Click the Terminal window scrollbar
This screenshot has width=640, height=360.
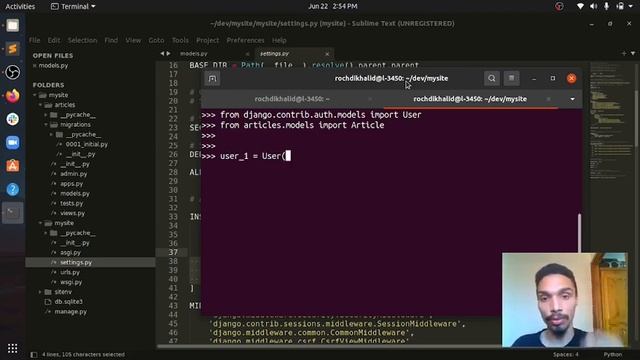click(579, 233)
